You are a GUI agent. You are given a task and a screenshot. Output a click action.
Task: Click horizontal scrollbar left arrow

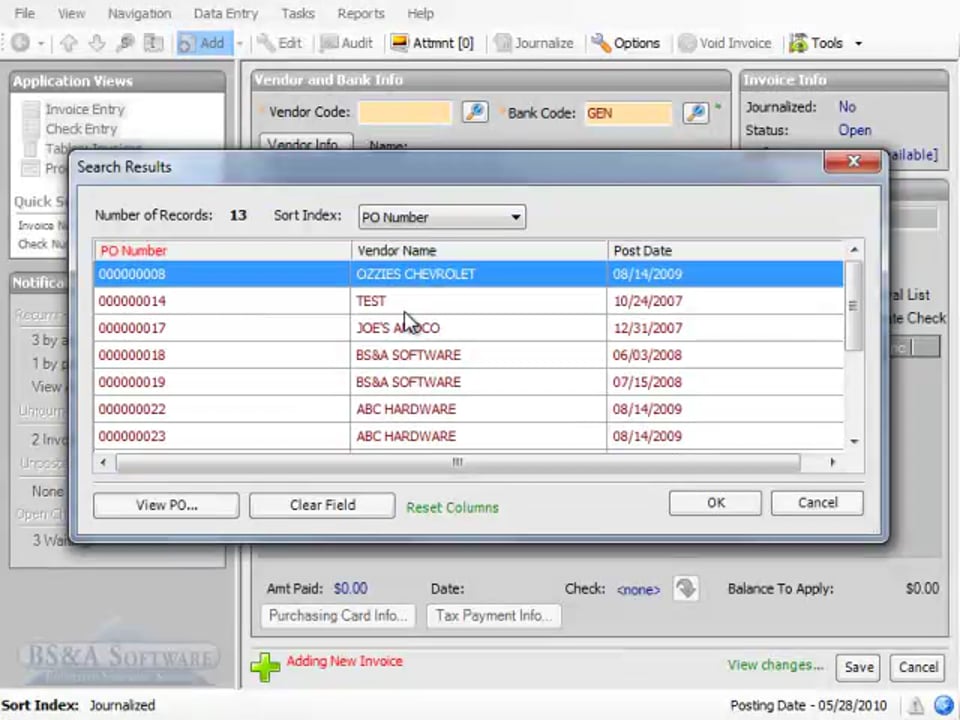pyautogui.click(x=103, y=462)
